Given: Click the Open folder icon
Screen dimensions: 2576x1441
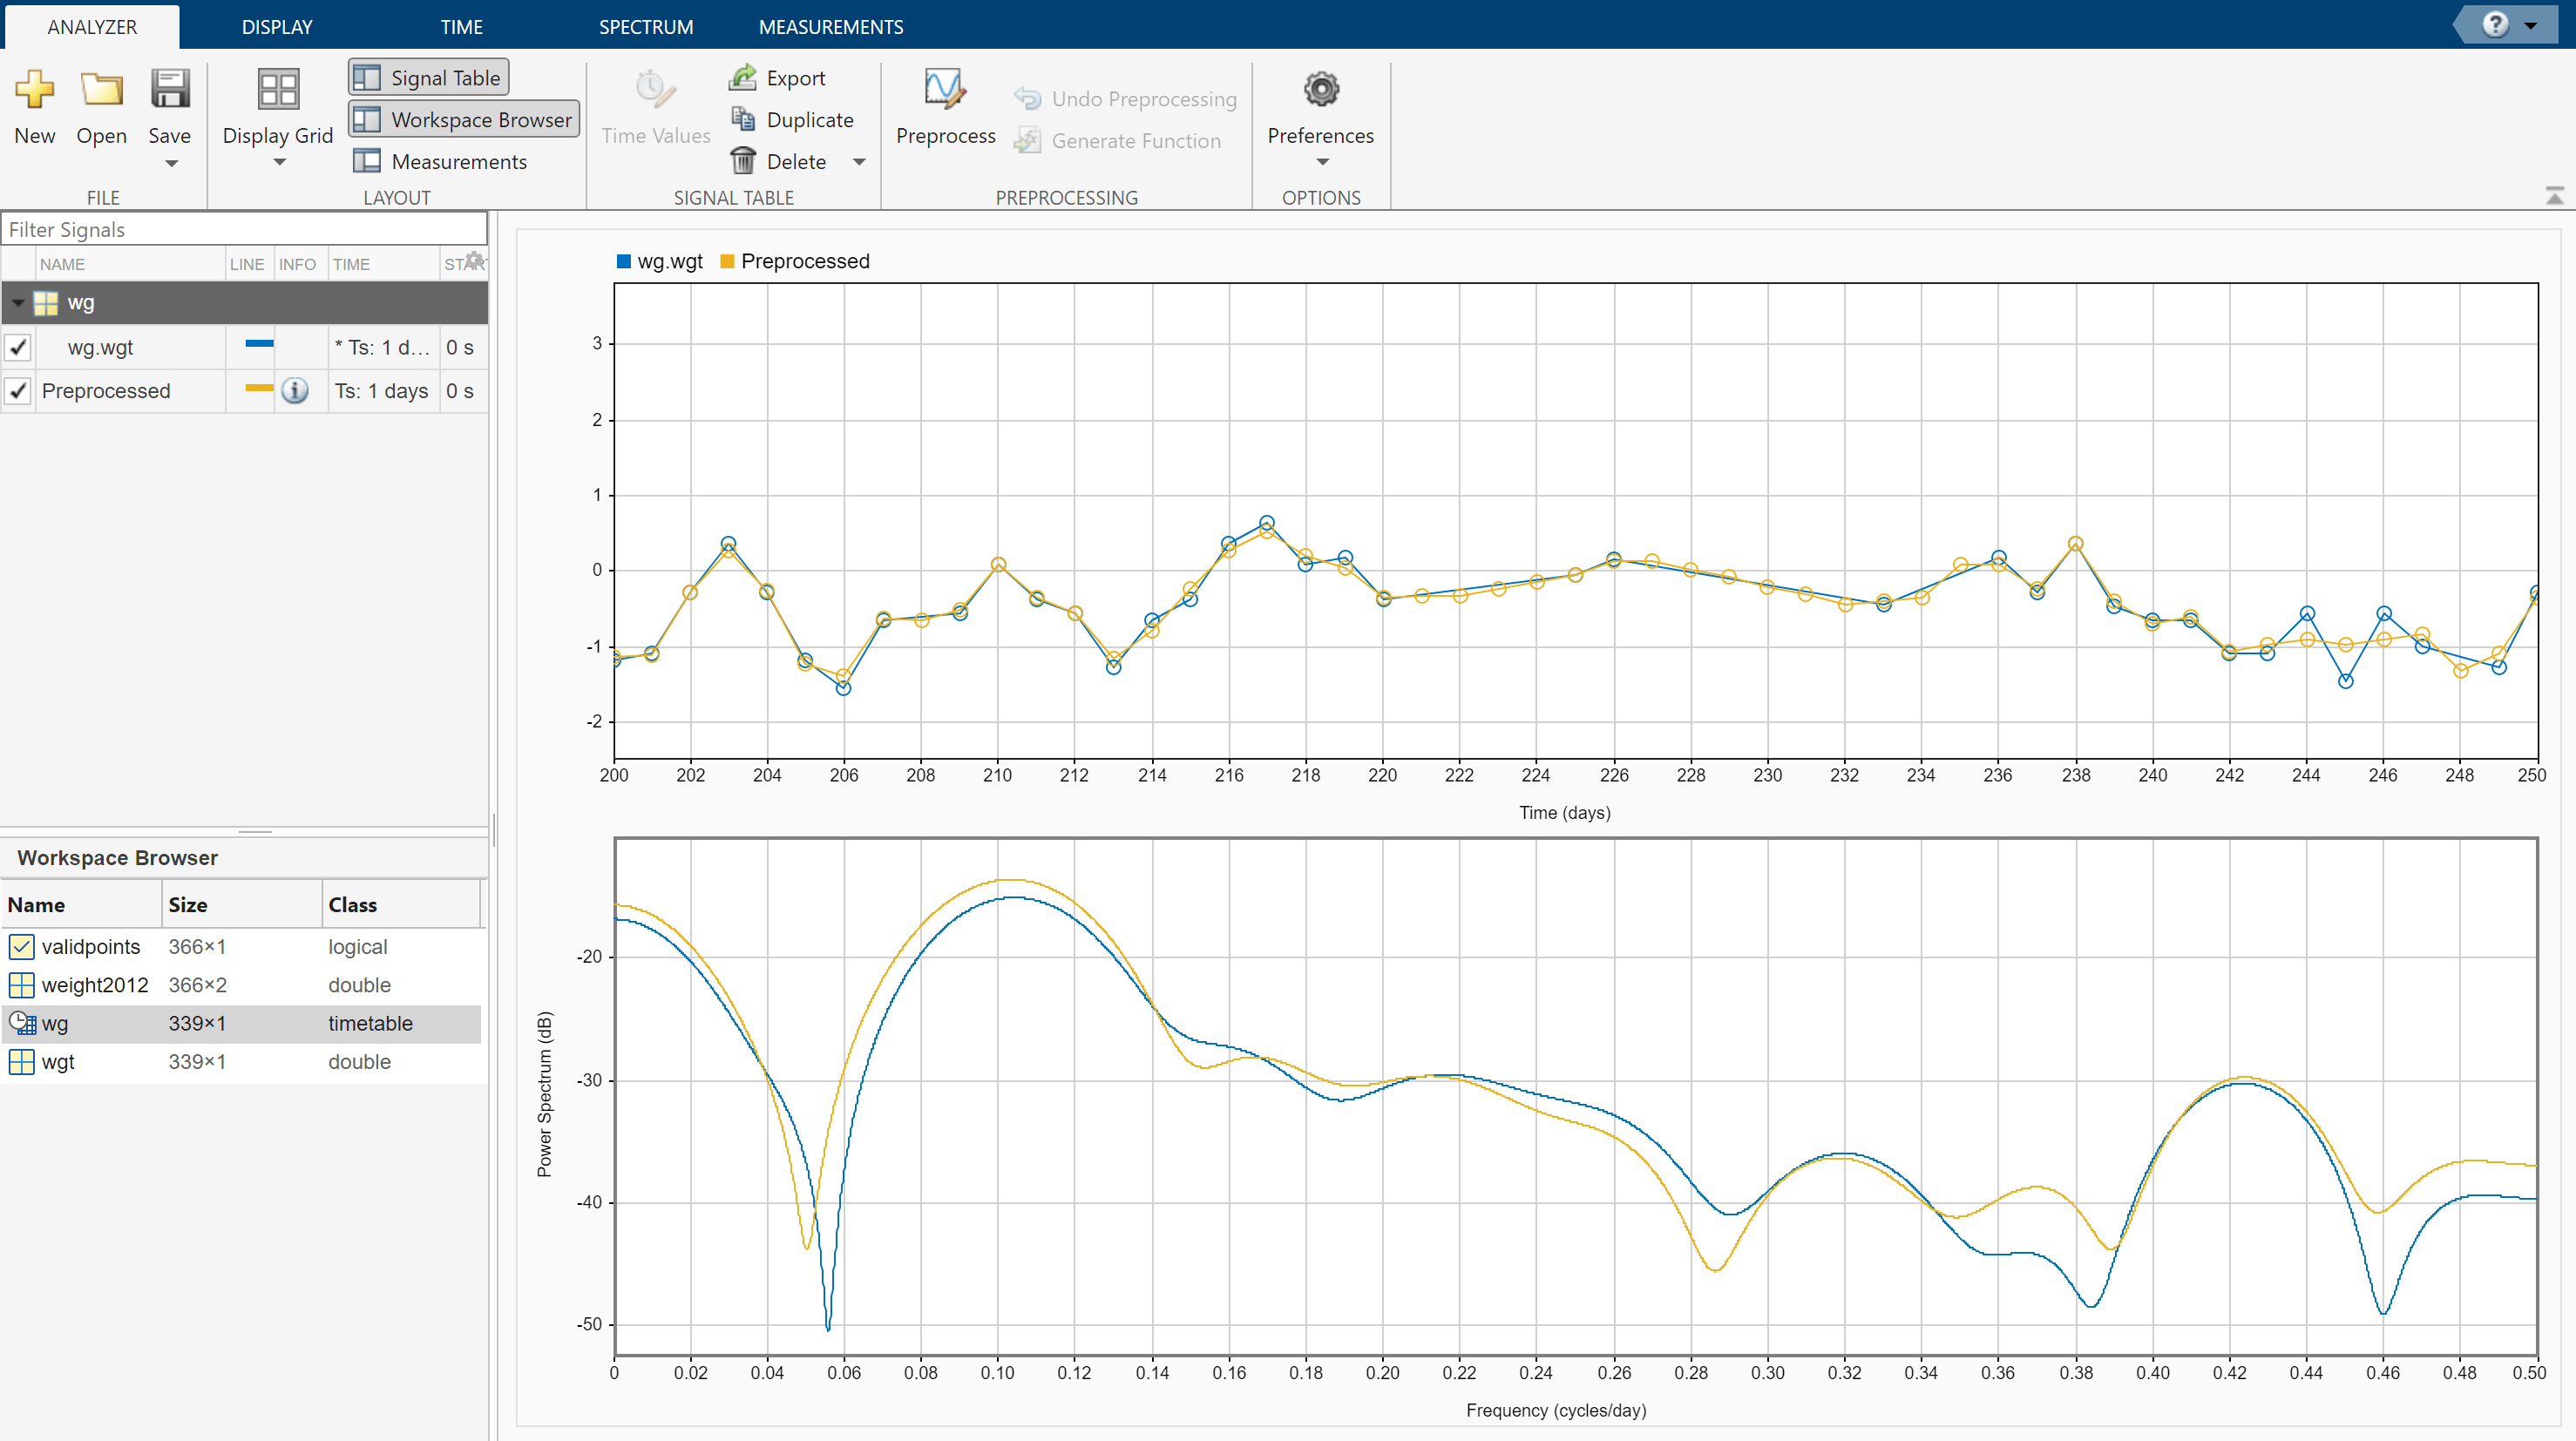Looking at the screenshot, I should pos(101,90).
